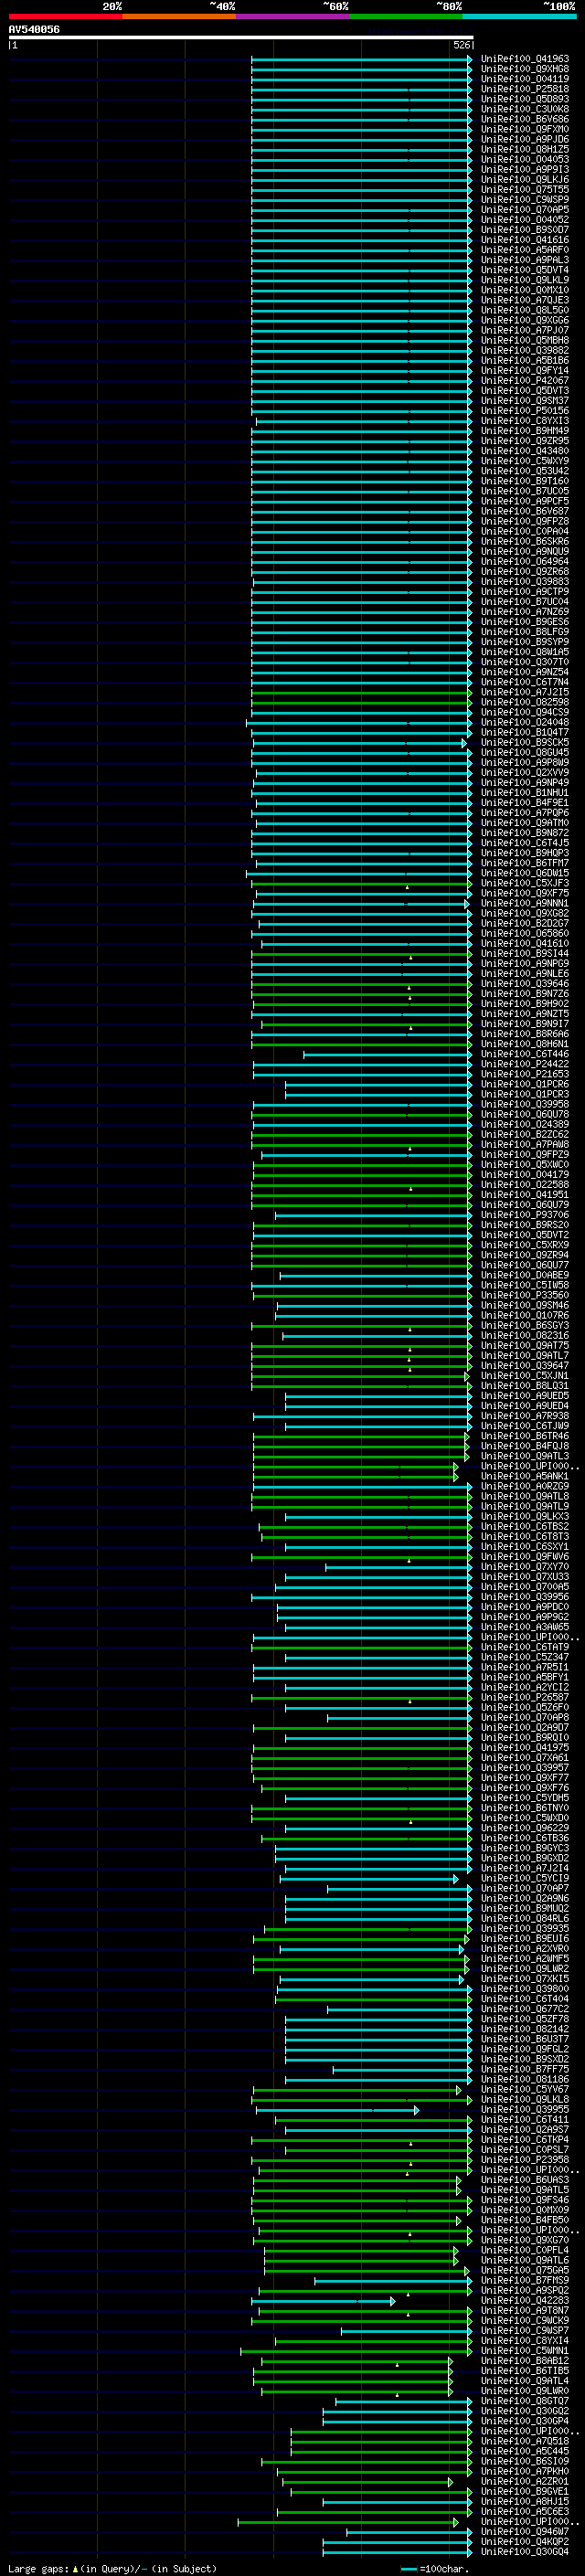Select the UniRef100_O22588 label
The height and width of the screenshot is (2576, 585).
tap(525, 1184)
